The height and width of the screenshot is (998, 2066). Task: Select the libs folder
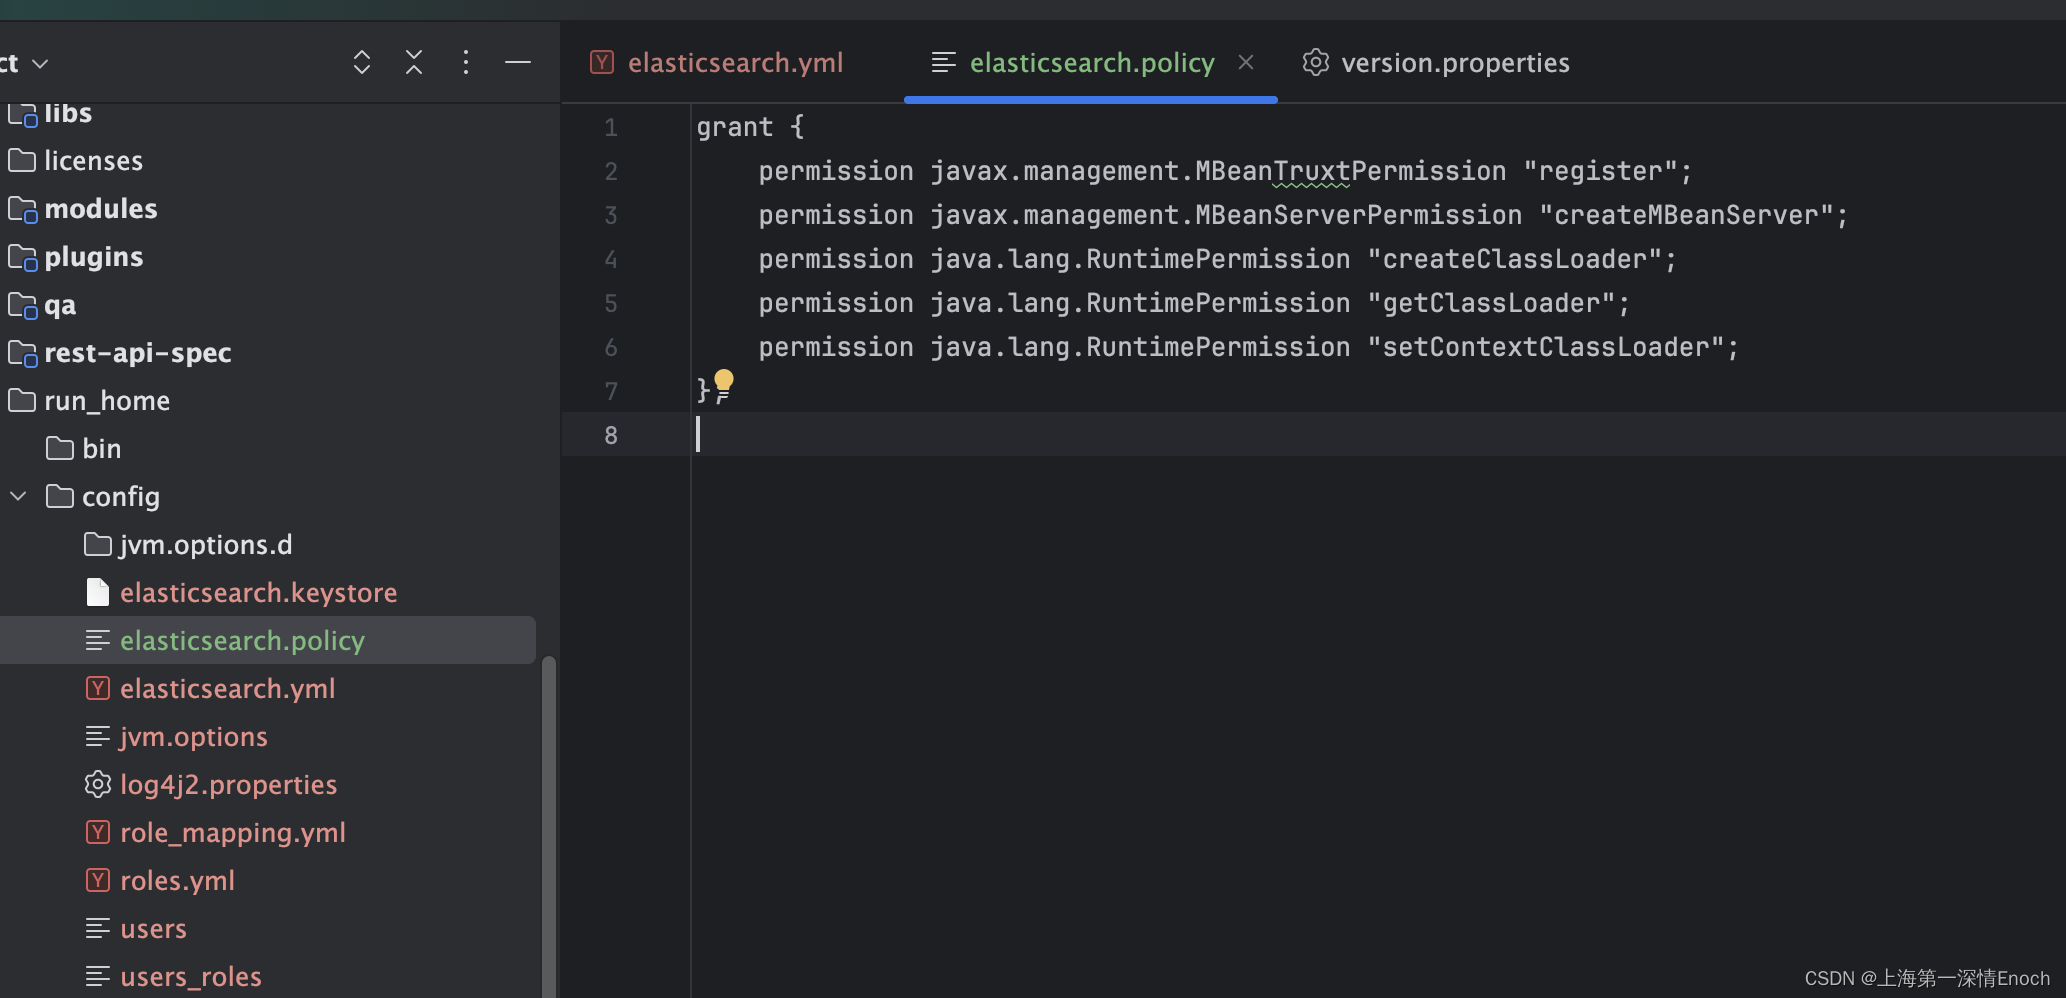pyautogui.click(x=68, y=113)
